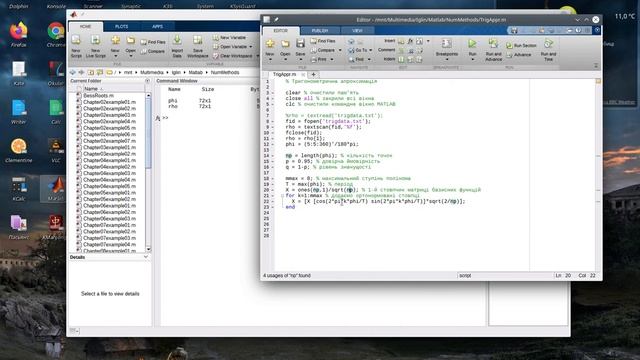This screenshot has height=360, width=640.
Task: Select Chapter04example03.m in file list
Action: click(109, 173)
